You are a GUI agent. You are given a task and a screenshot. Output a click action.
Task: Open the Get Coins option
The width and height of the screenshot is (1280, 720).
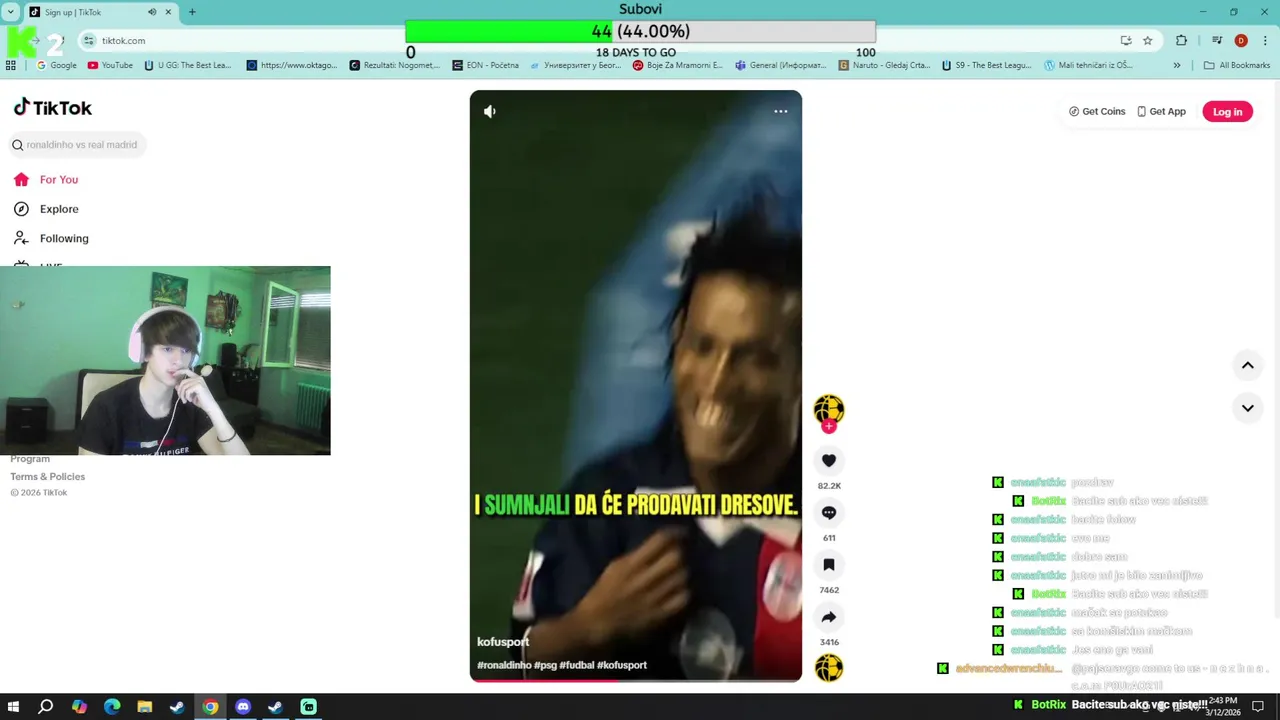tap(1097, 111)
